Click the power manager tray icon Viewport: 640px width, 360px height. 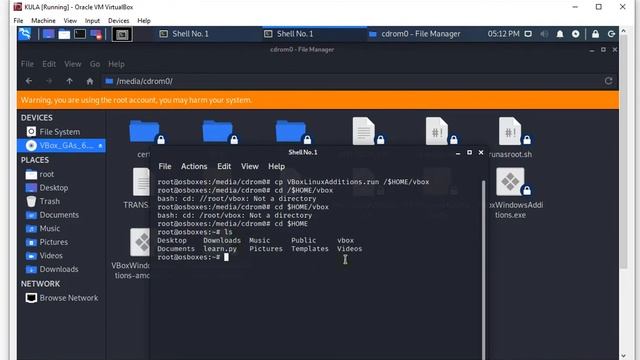(576, 34)
